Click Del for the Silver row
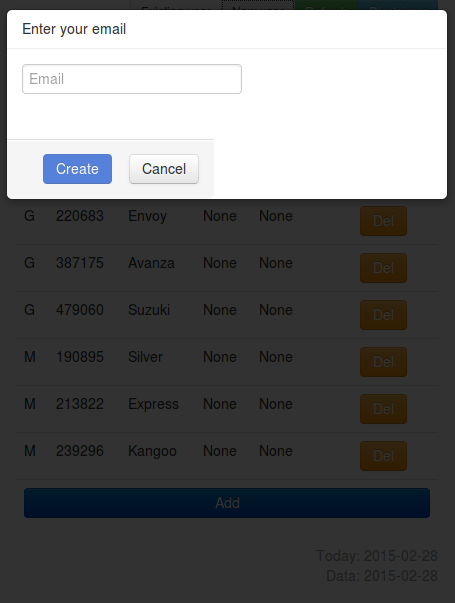 pos(383,362)
